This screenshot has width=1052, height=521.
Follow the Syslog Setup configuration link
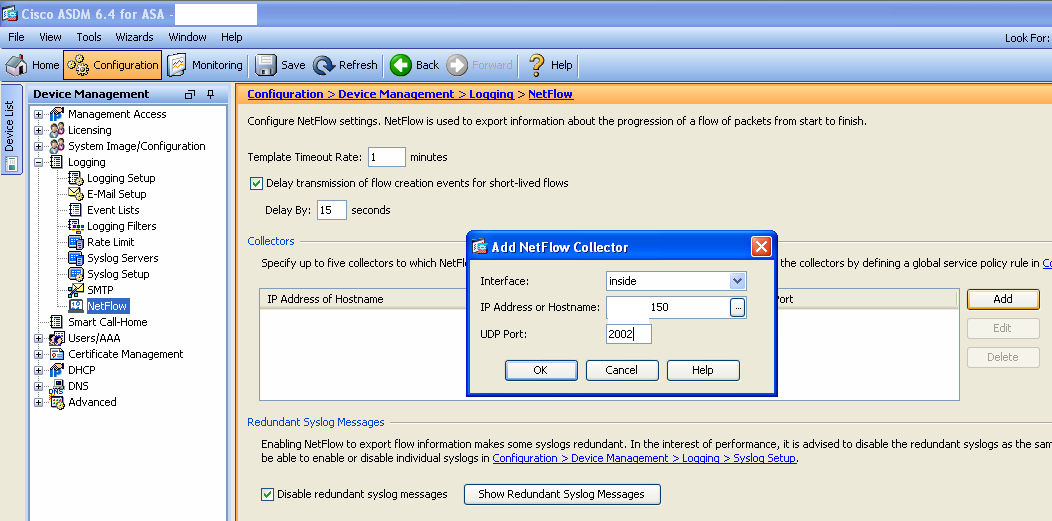644,458
